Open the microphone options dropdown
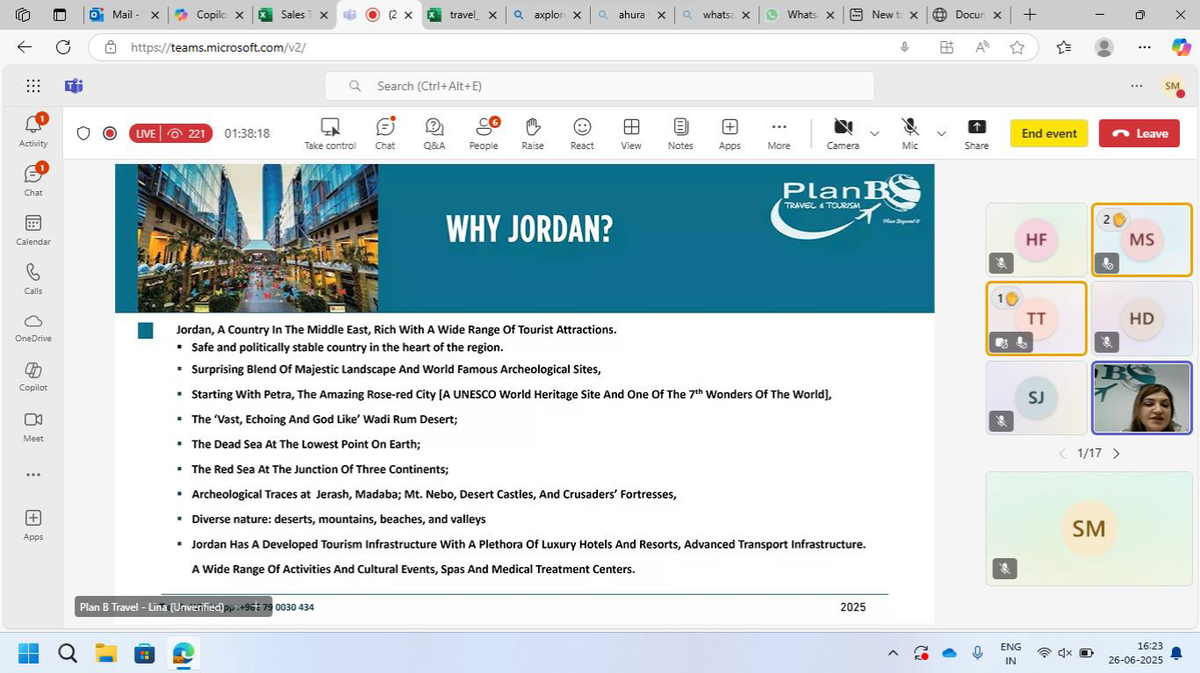The width and height of the screenshot is (1200, 673). tap(940, 133)
